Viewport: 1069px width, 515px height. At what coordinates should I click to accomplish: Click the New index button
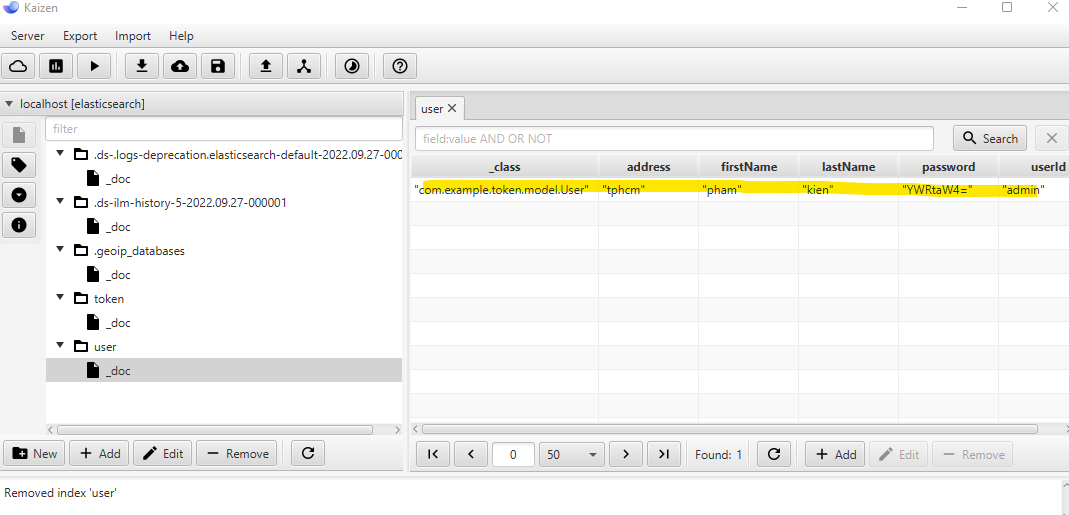pos(35,454)
